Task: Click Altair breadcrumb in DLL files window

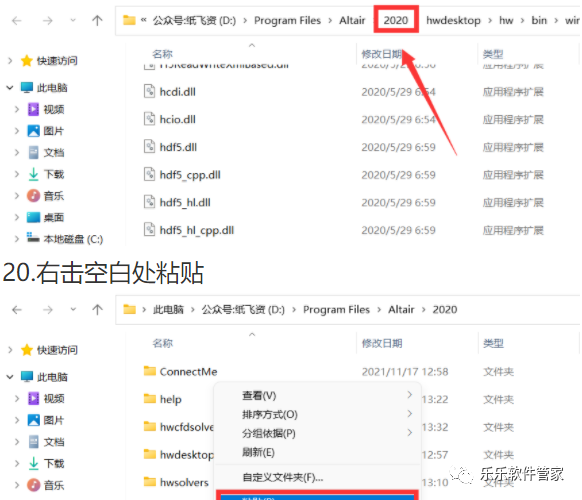Action: (x=352, y=20)
